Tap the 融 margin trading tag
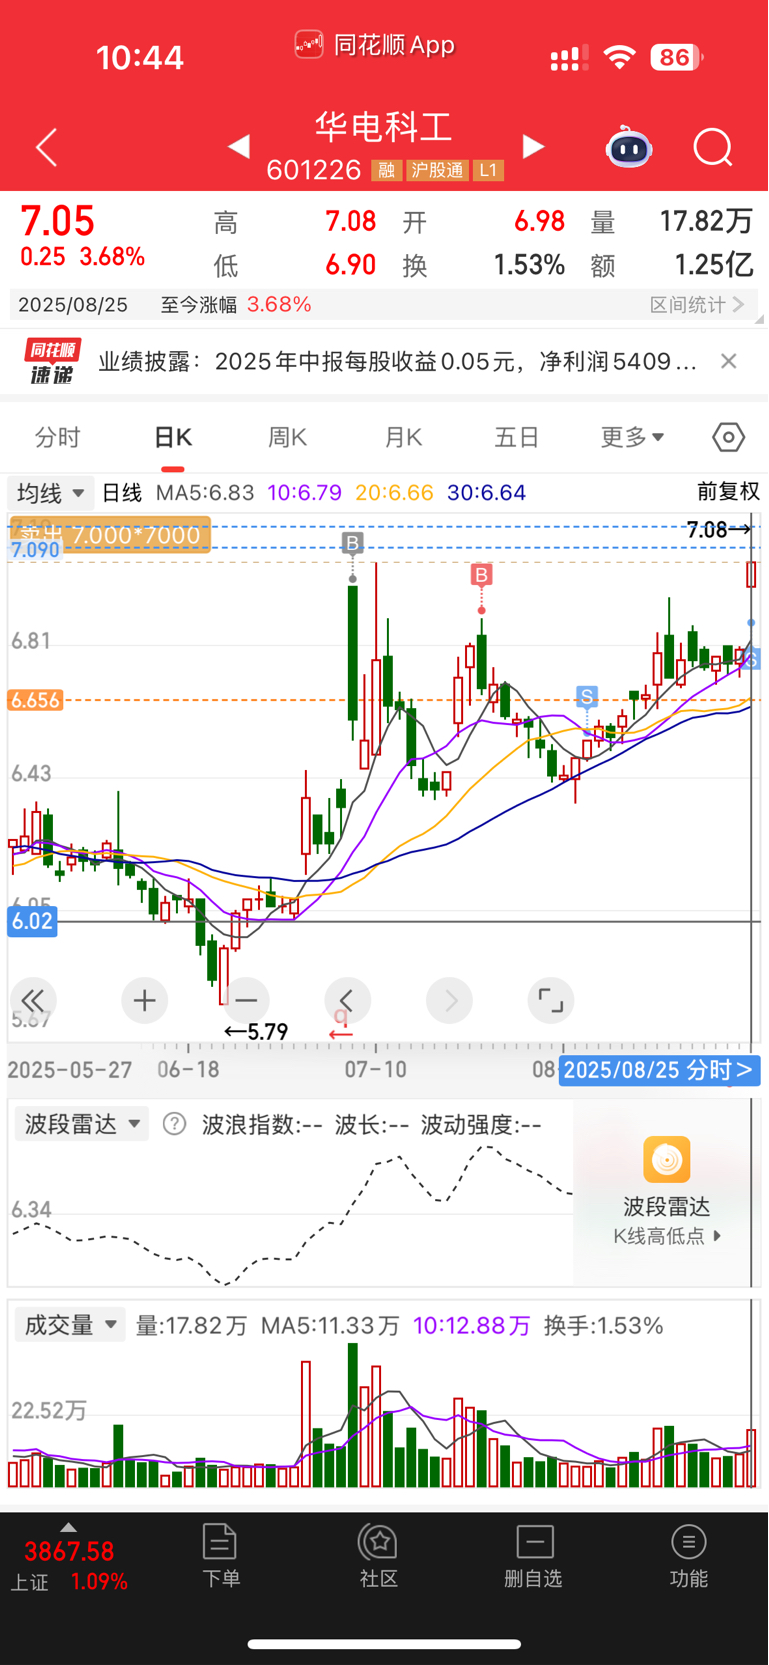Image resolution: width=769 pixels, height=1665 pixels. click(385, 170)
